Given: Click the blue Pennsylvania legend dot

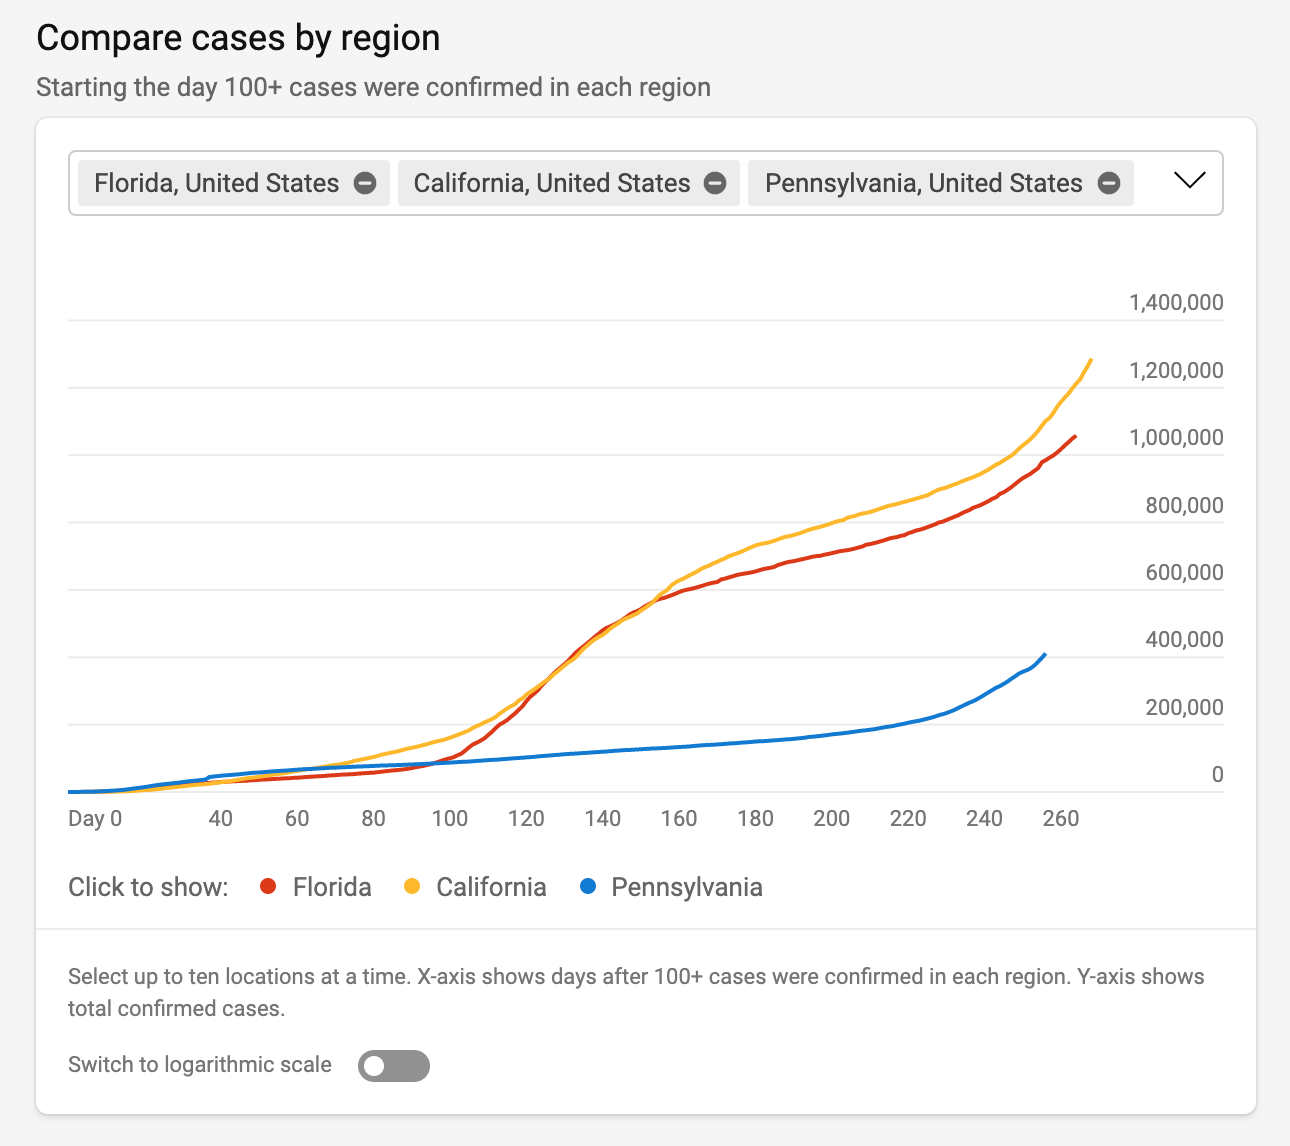Looking at the screenshot, I should coord(588,887).
